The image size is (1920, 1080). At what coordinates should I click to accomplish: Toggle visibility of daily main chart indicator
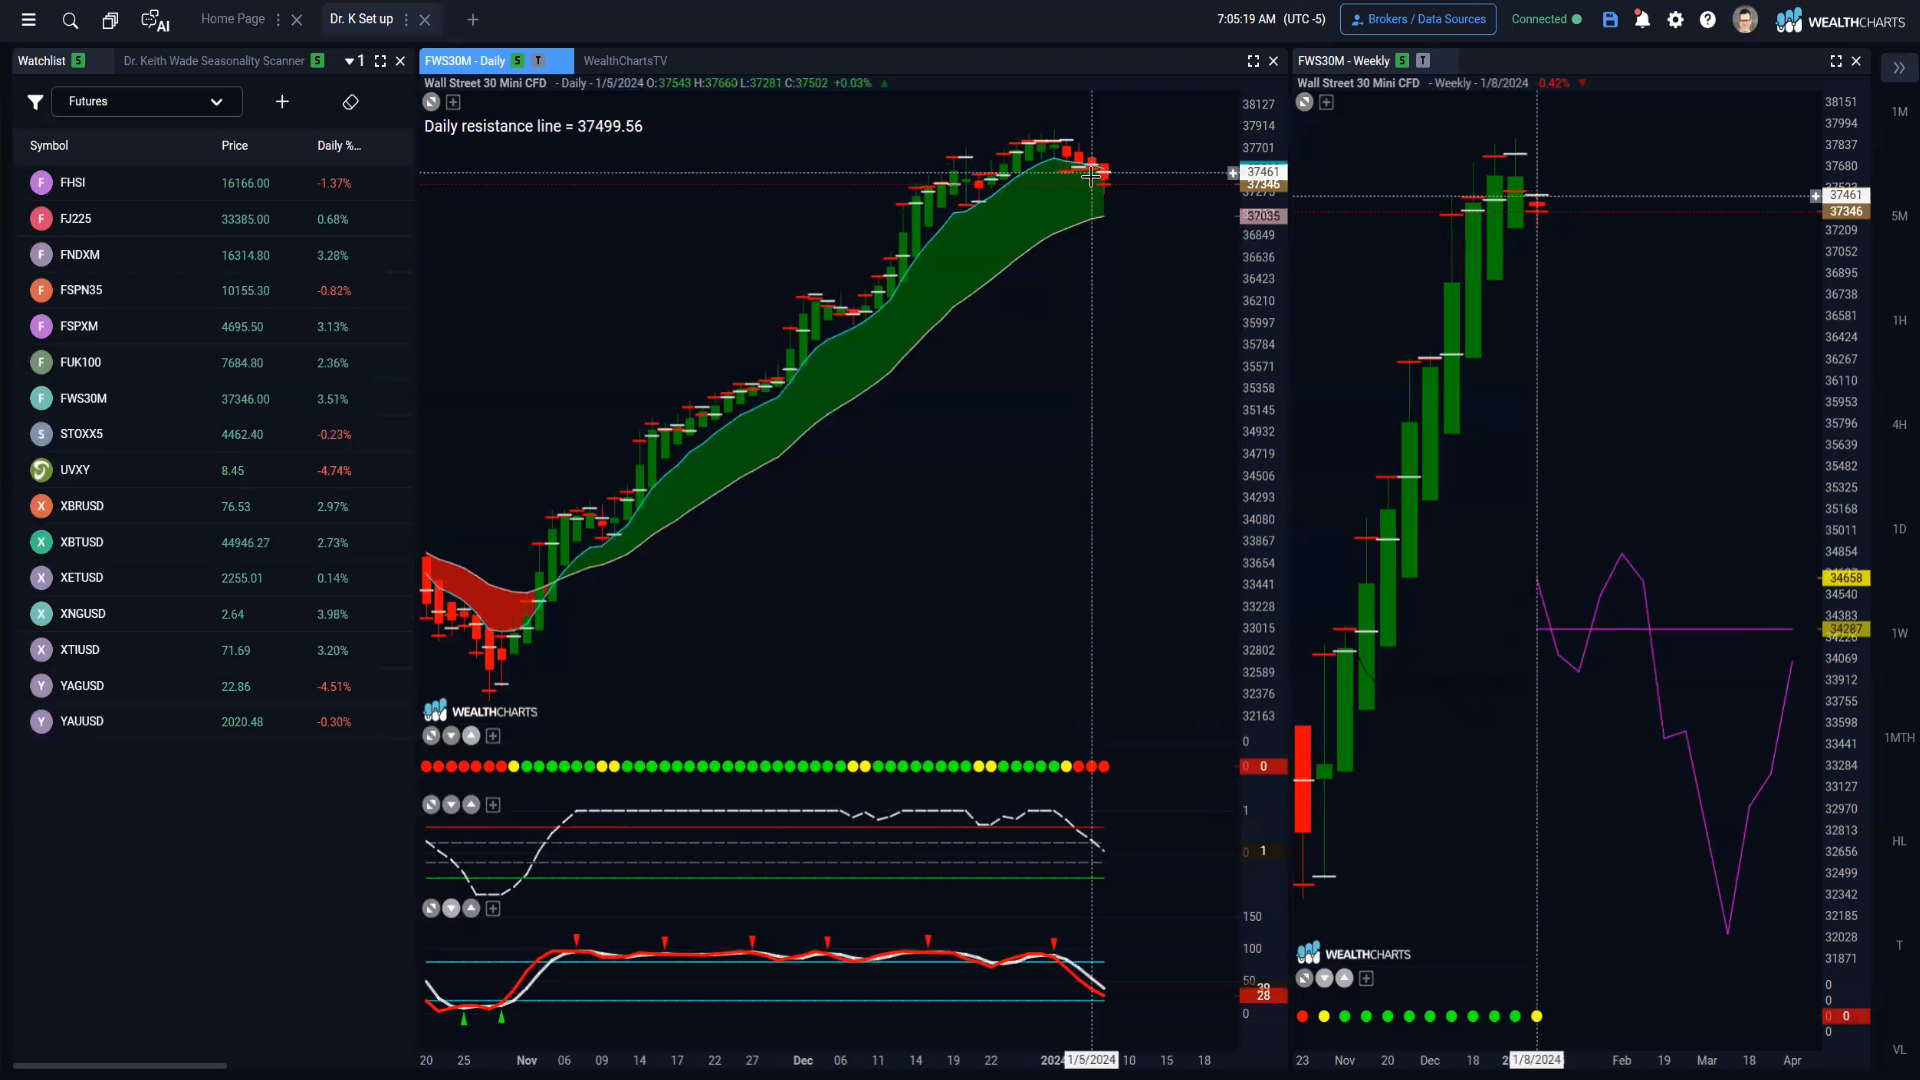pyautogui.click(x=431, y=102)
